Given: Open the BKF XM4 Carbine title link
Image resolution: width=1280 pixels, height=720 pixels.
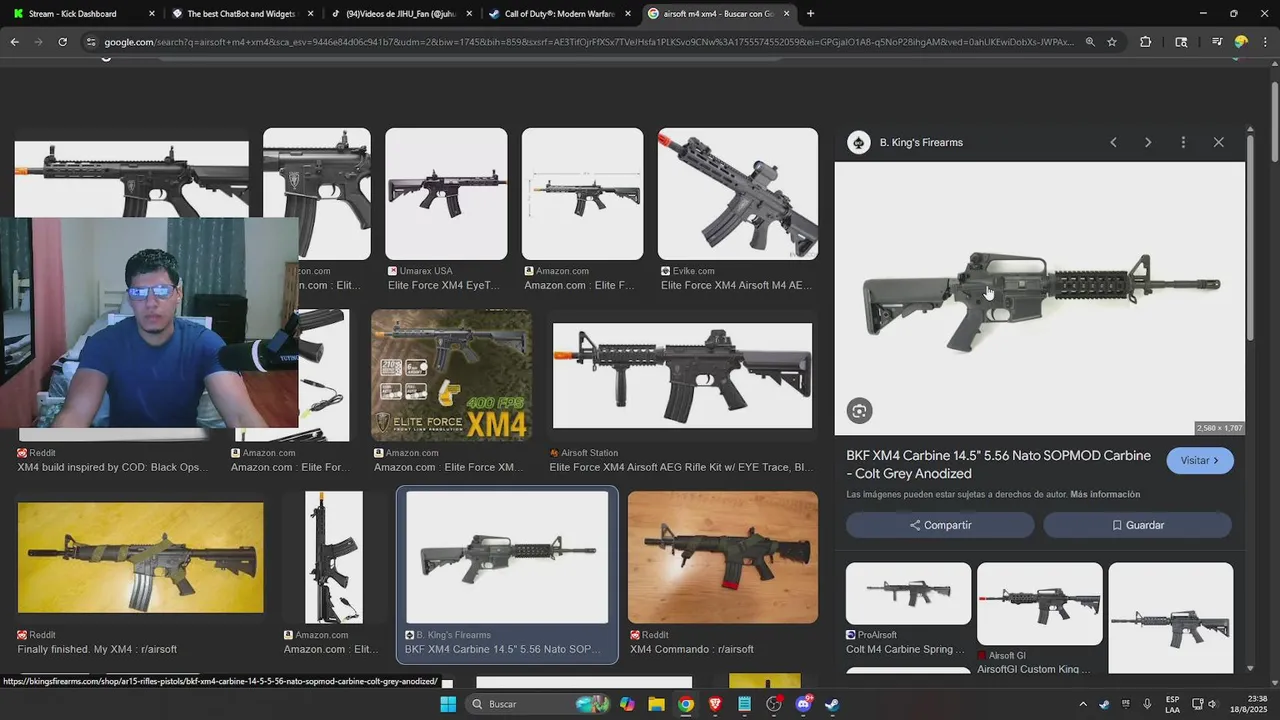Looking at the screenshot, I should [998, 464].
